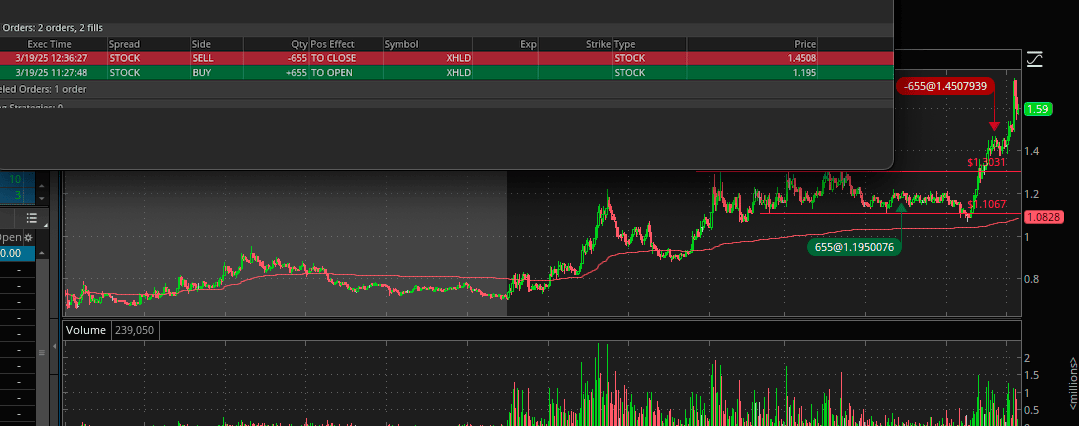Click the Volume study label
Viewport: 1079px width, 426px height.
click(85, 329)
